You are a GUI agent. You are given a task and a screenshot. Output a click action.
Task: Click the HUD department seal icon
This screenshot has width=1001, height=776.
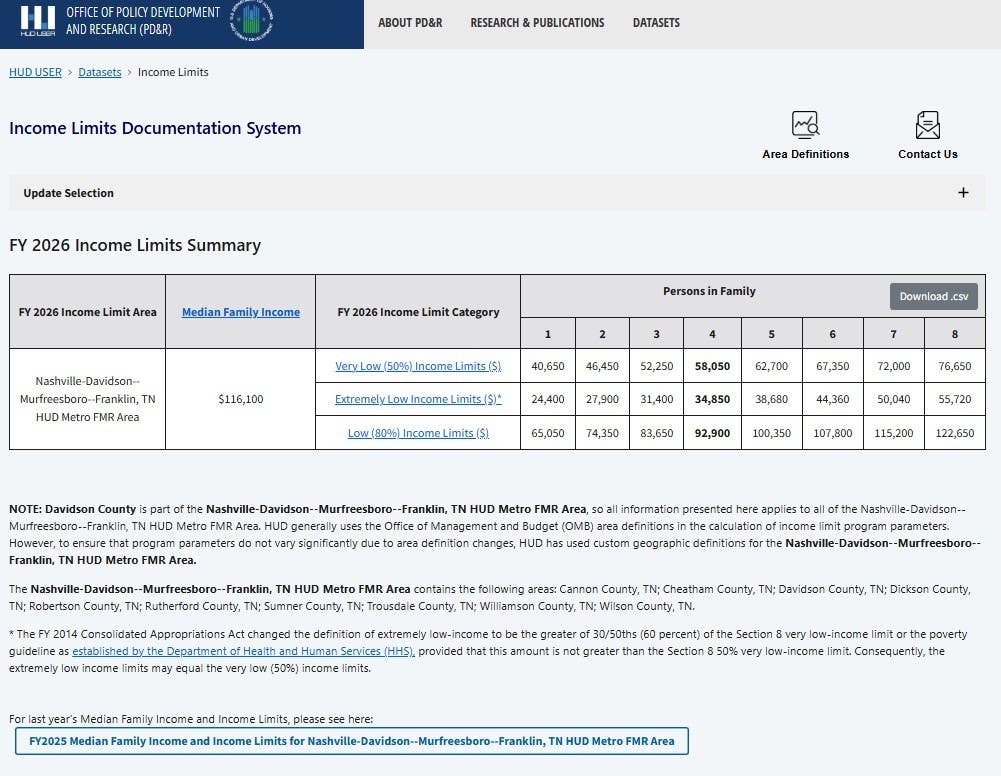click(252, 21)
